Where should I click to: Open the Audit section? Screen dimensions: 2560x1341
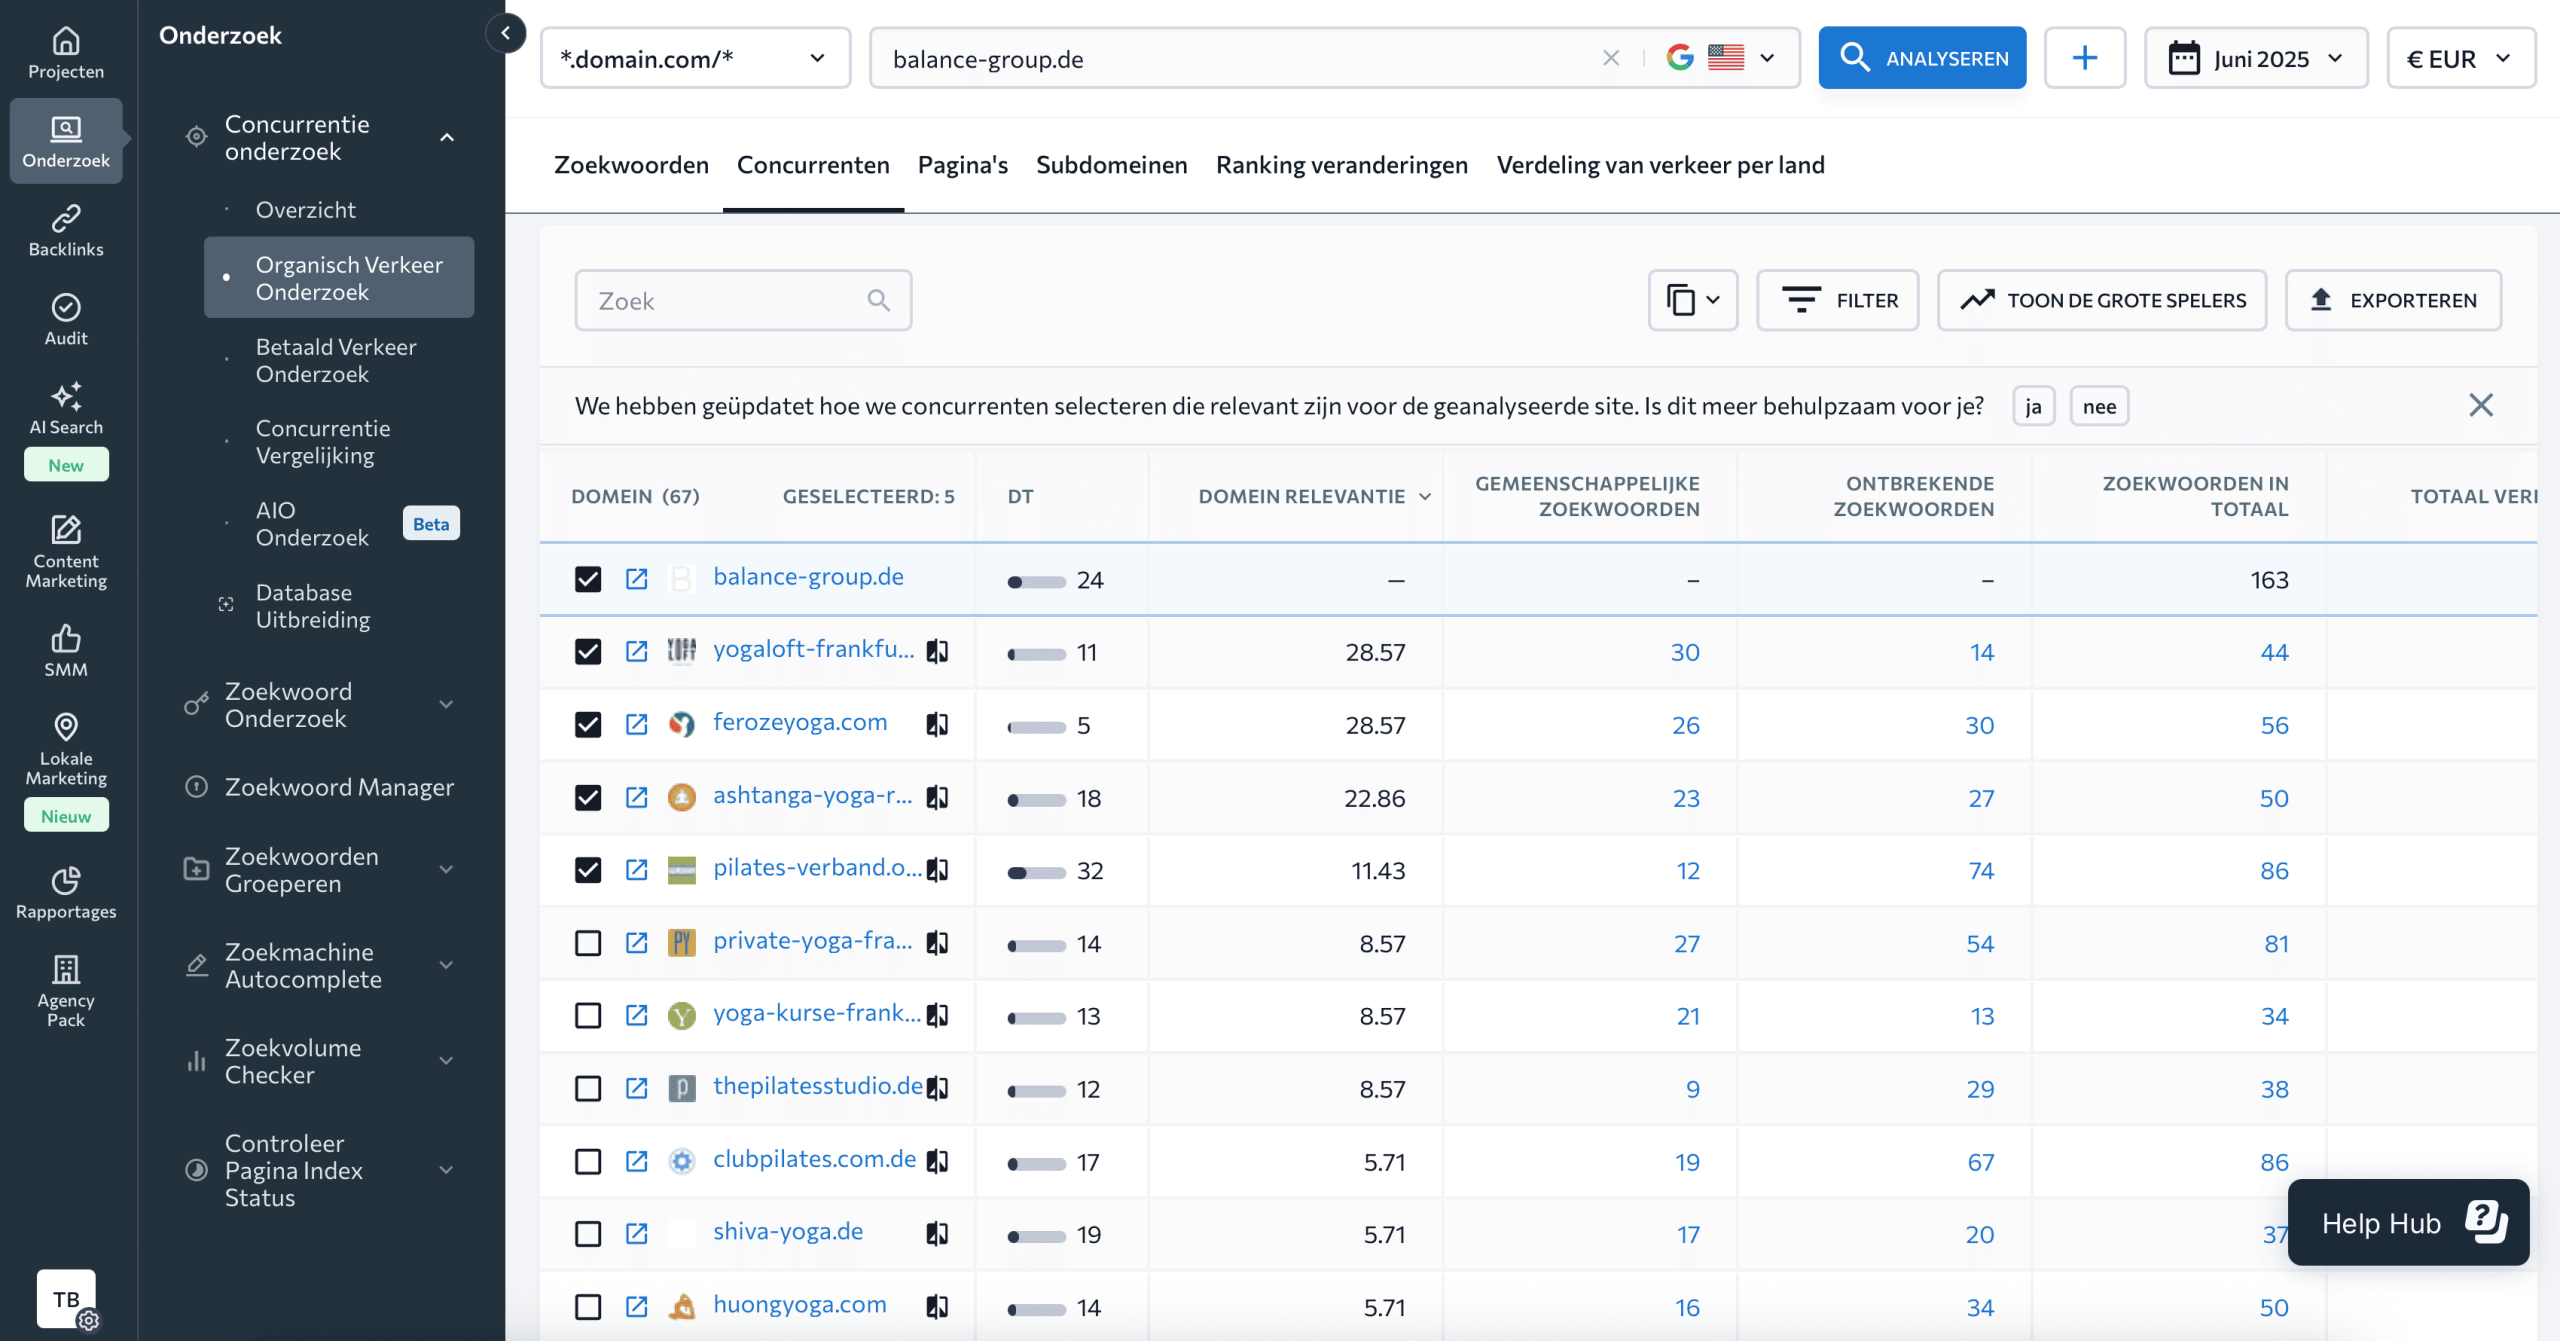[x=66, y=320]
